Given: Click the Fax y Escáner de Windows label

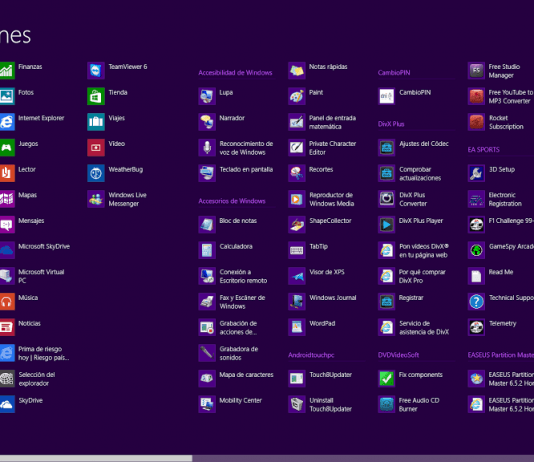Looking at the screenshot, I should coord(242,302).
